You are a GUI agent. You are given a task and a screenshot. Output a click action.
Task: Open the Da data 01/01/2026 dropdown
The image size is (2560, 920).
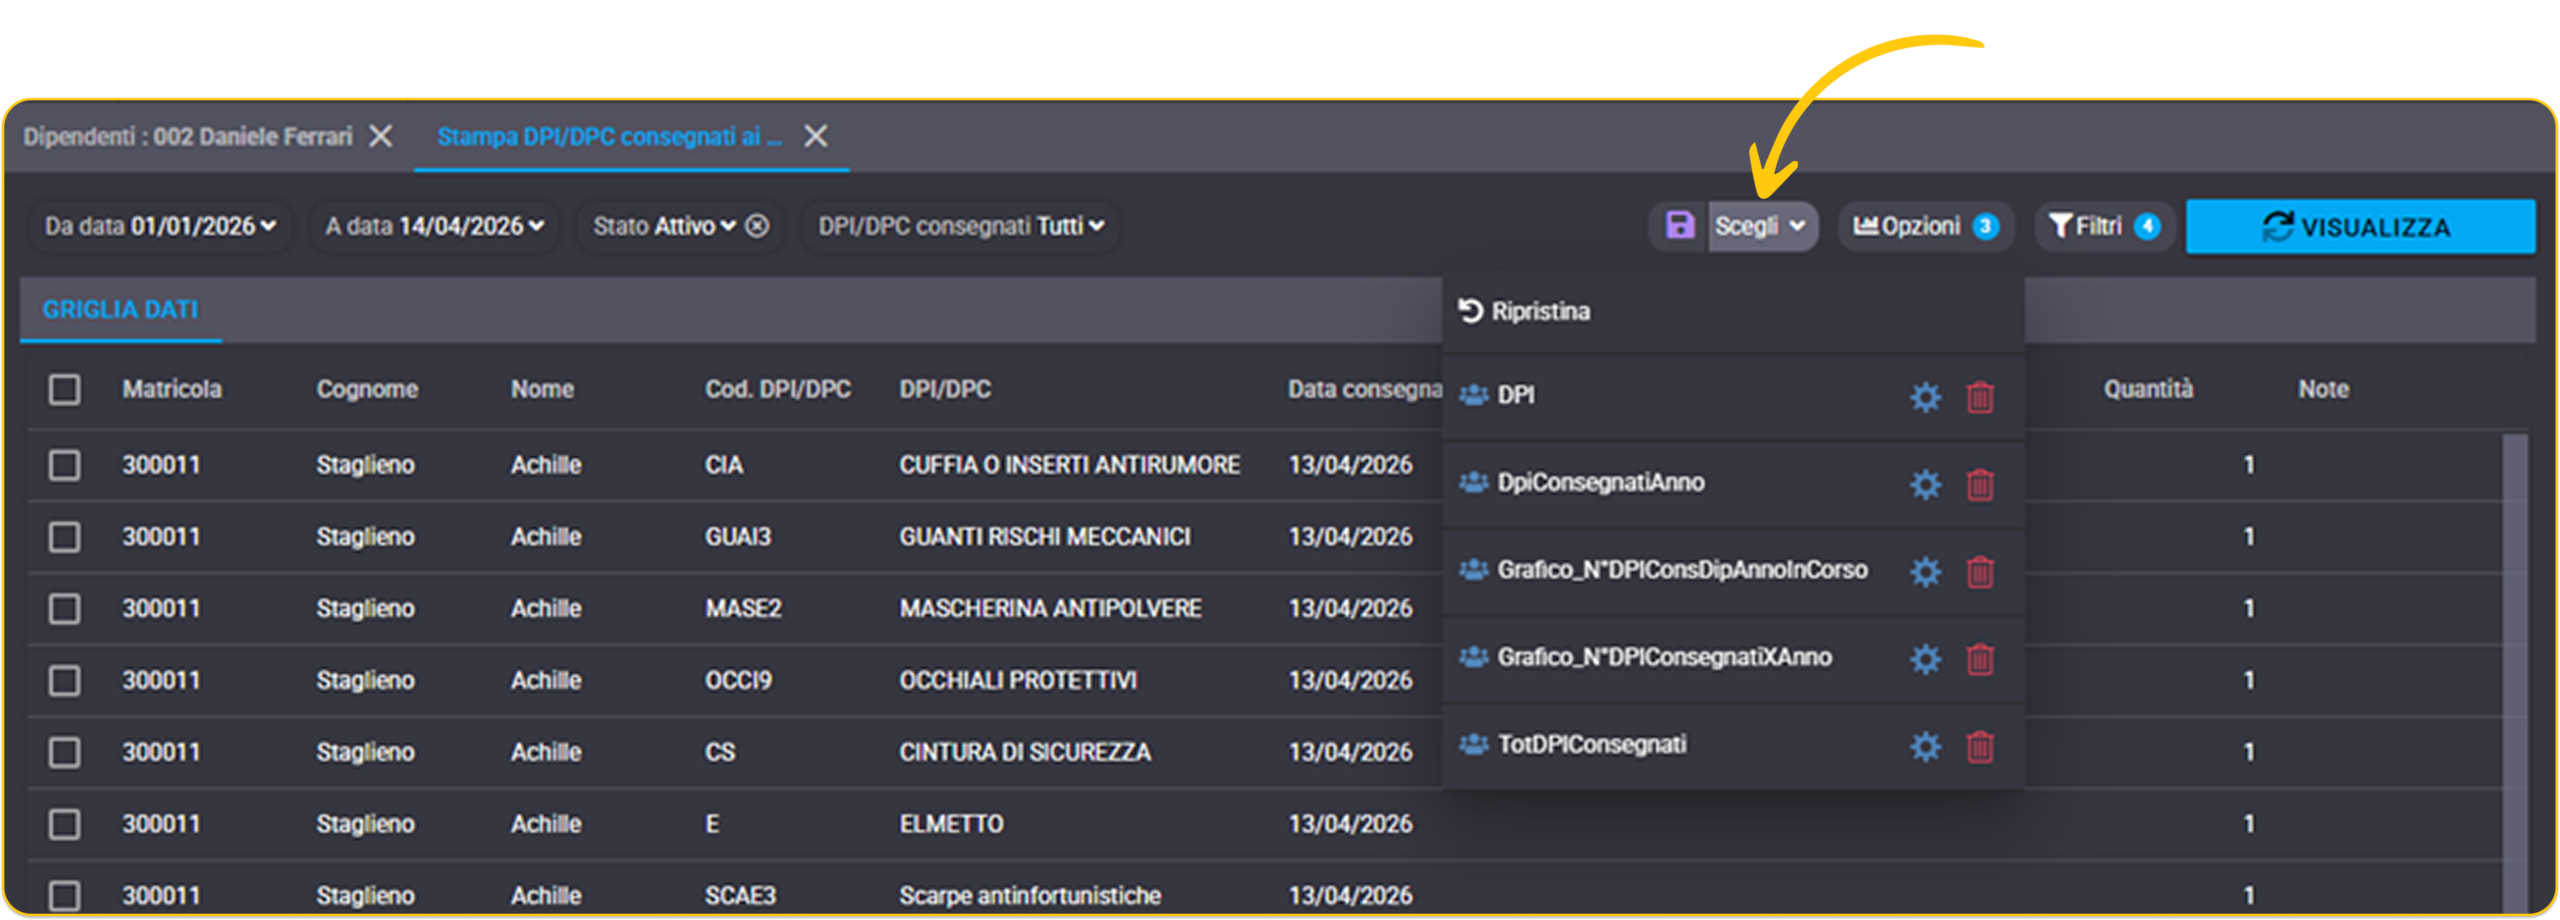point(160,226)
